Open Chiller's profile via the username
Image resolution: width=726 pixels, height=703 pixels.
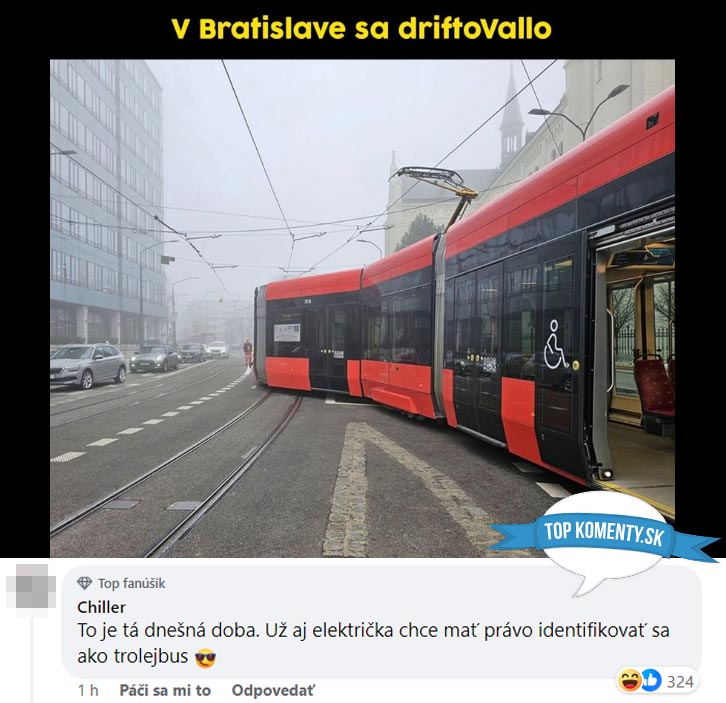click(101, 607)
